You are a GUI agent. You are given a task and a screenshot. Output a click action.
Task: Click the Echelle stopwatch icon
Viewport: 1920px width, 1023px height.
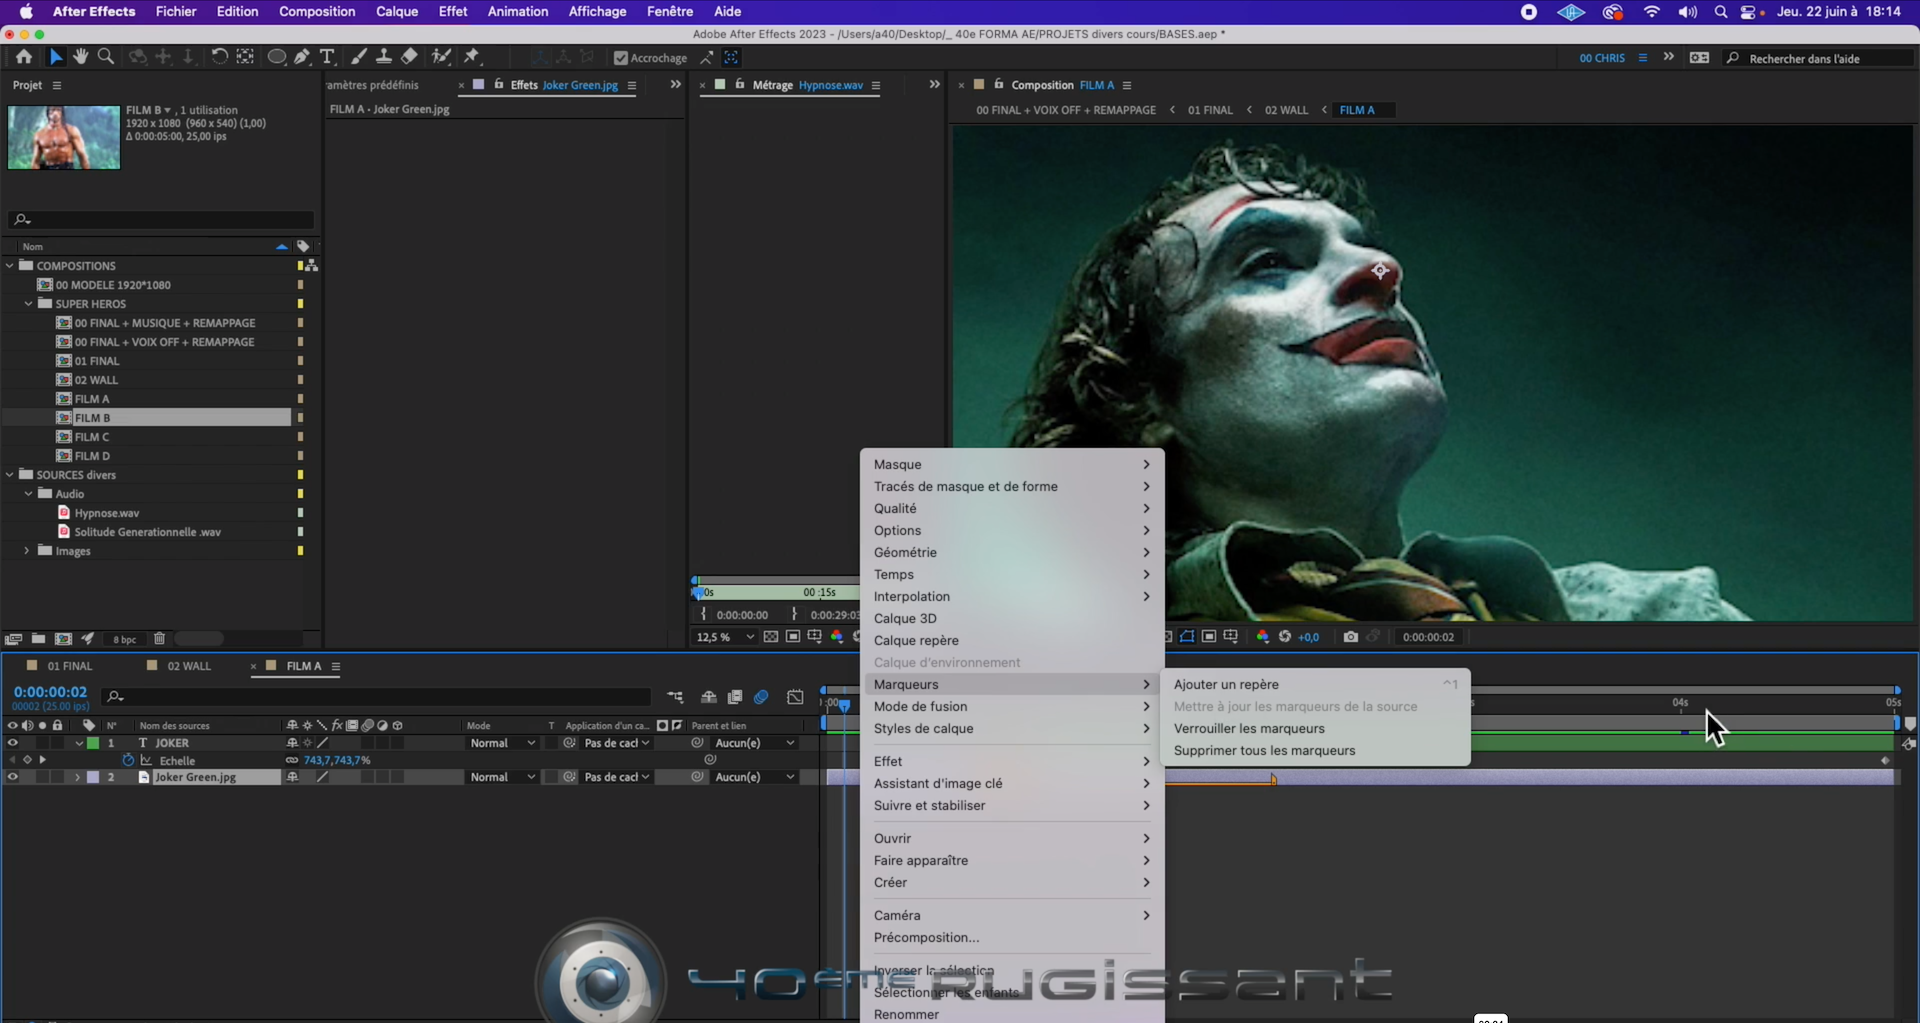point(128,760)
